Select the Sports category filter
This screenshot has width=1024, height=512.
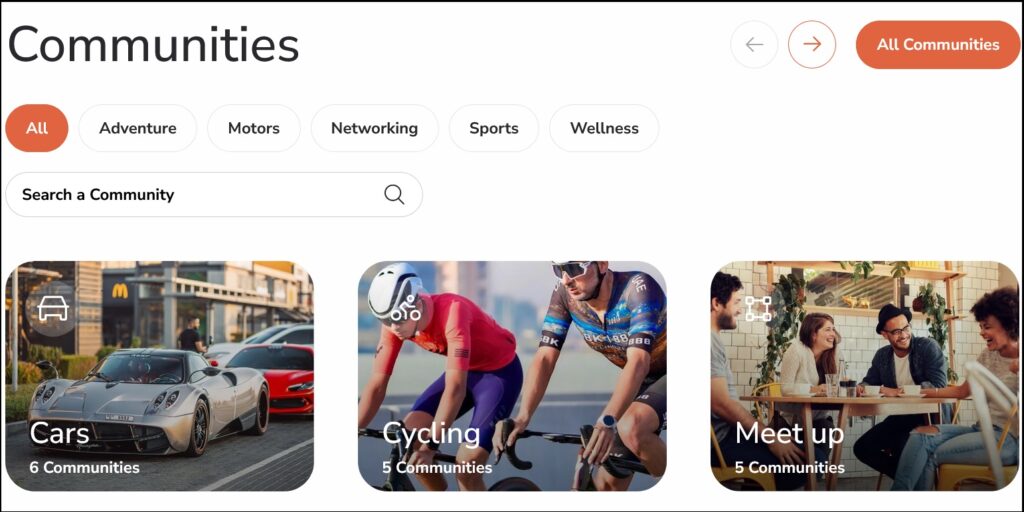(494, 128)
